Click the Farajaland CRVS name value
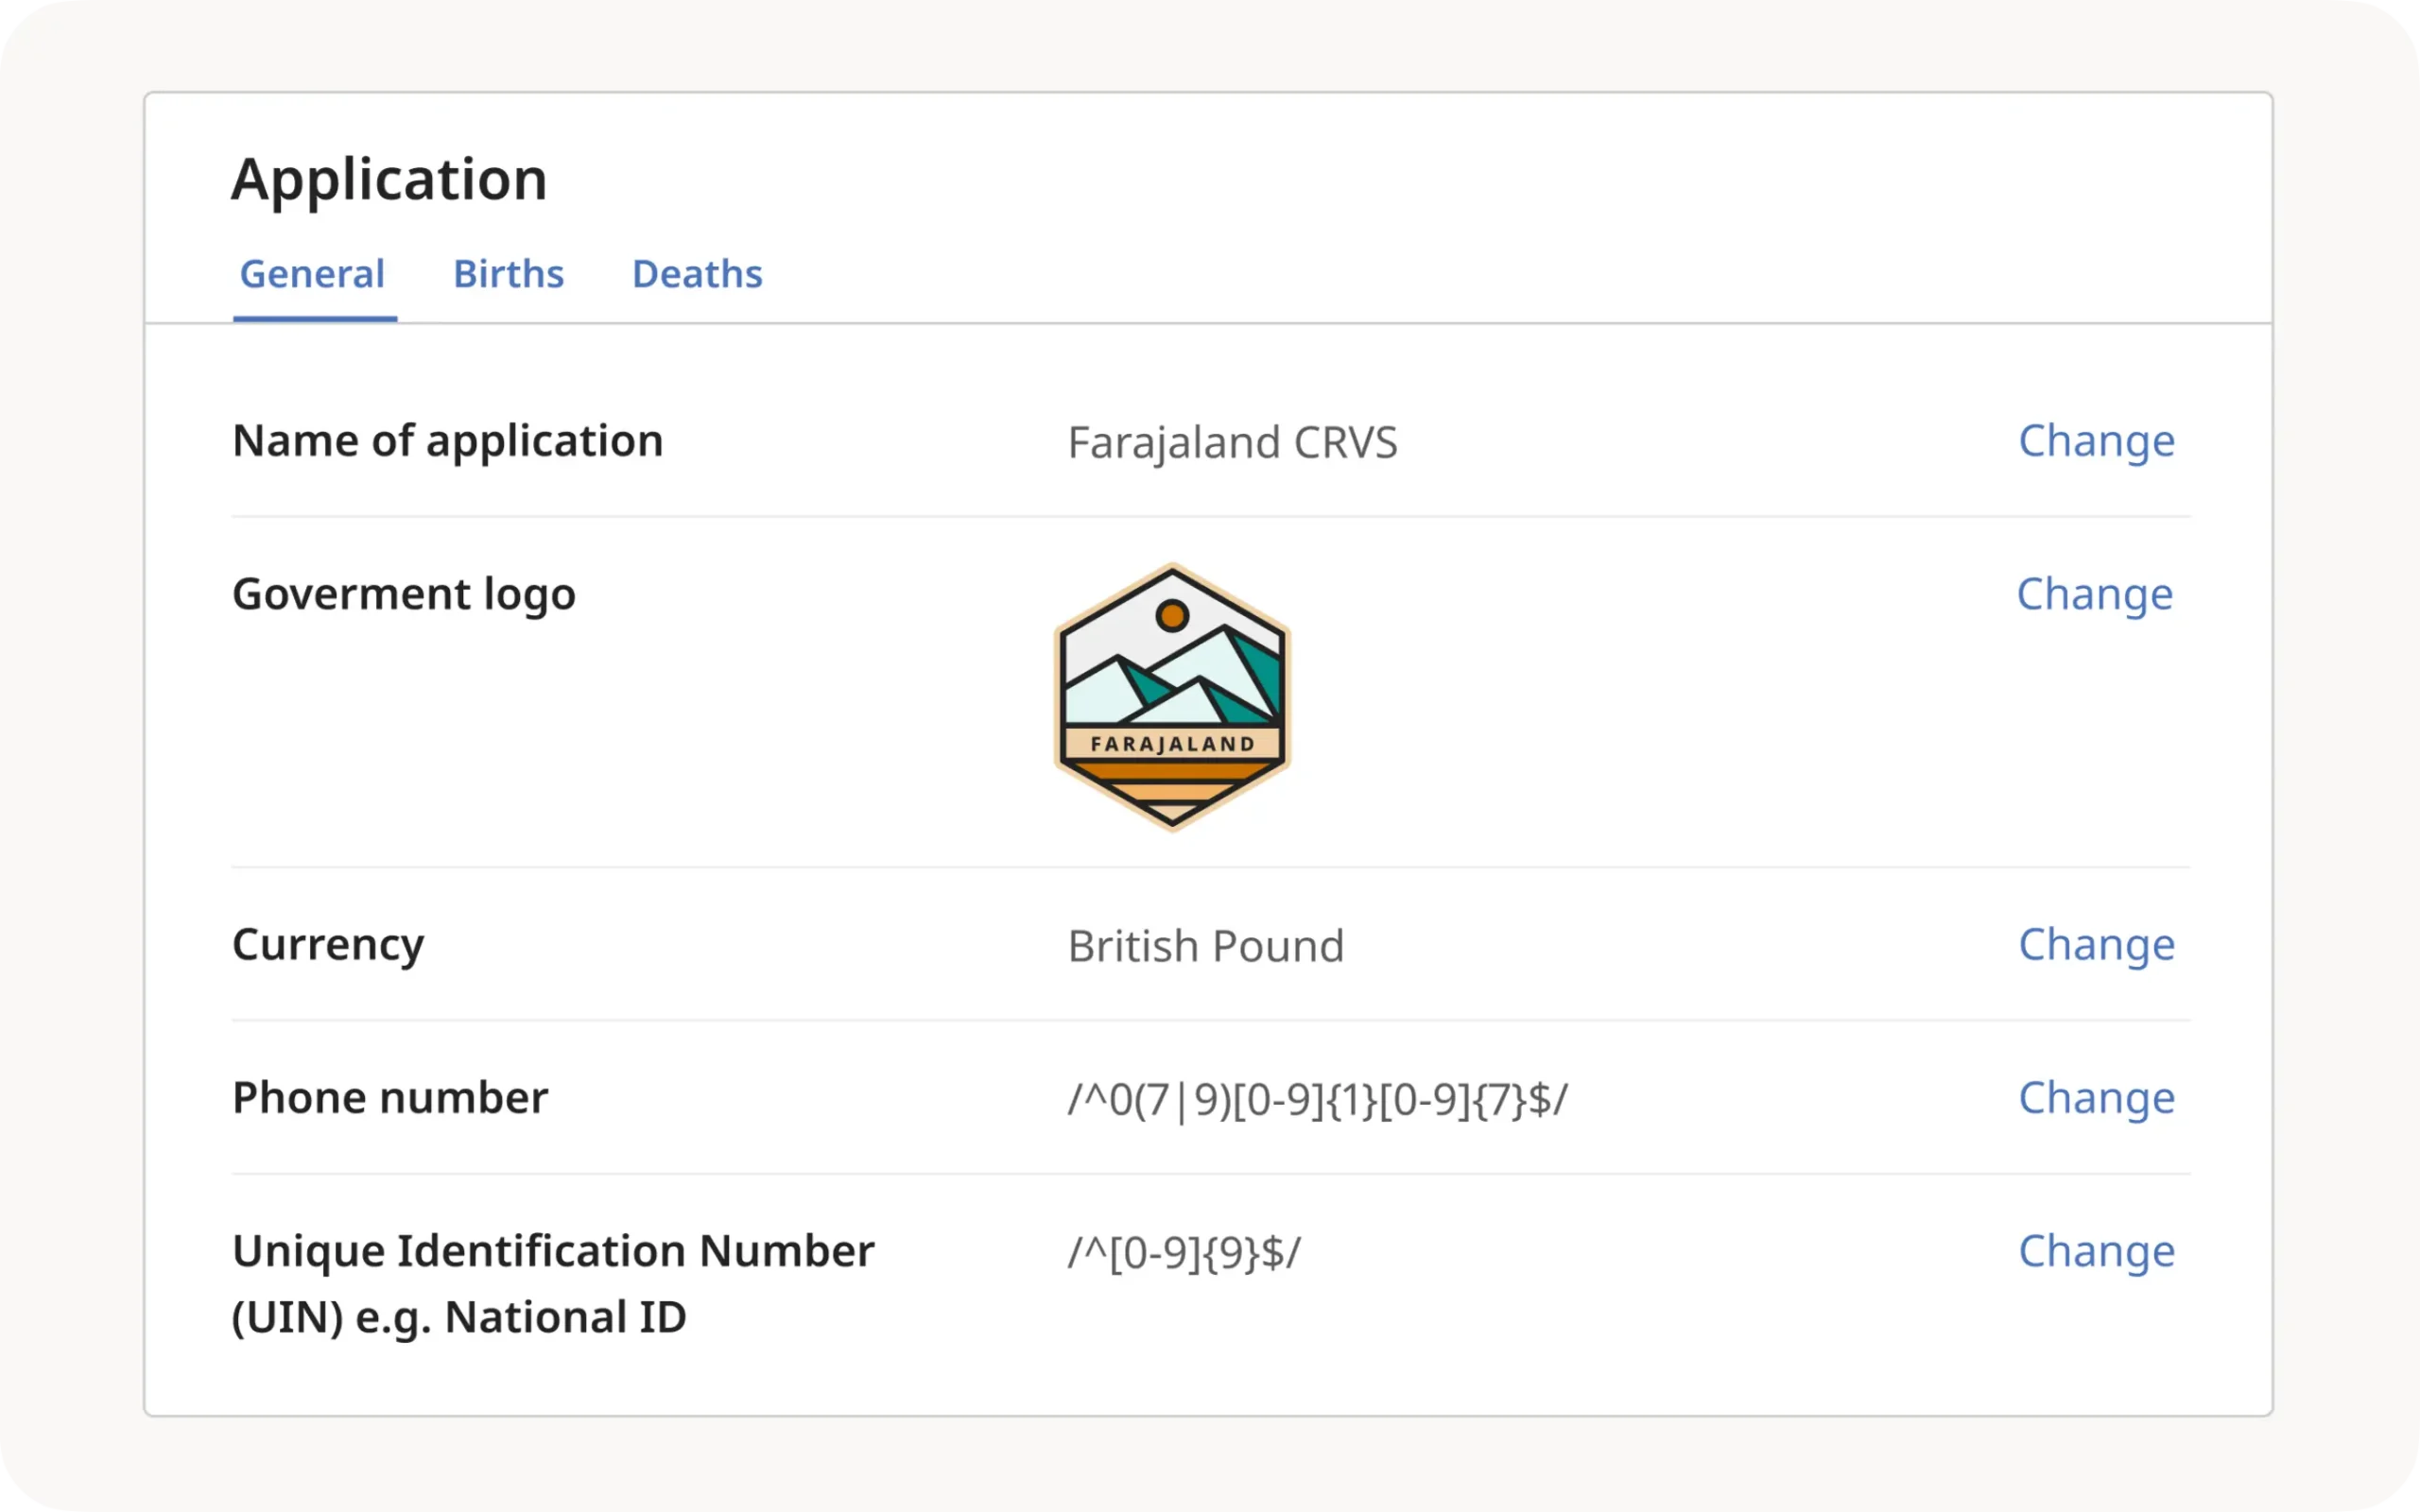 (1232, 443)
